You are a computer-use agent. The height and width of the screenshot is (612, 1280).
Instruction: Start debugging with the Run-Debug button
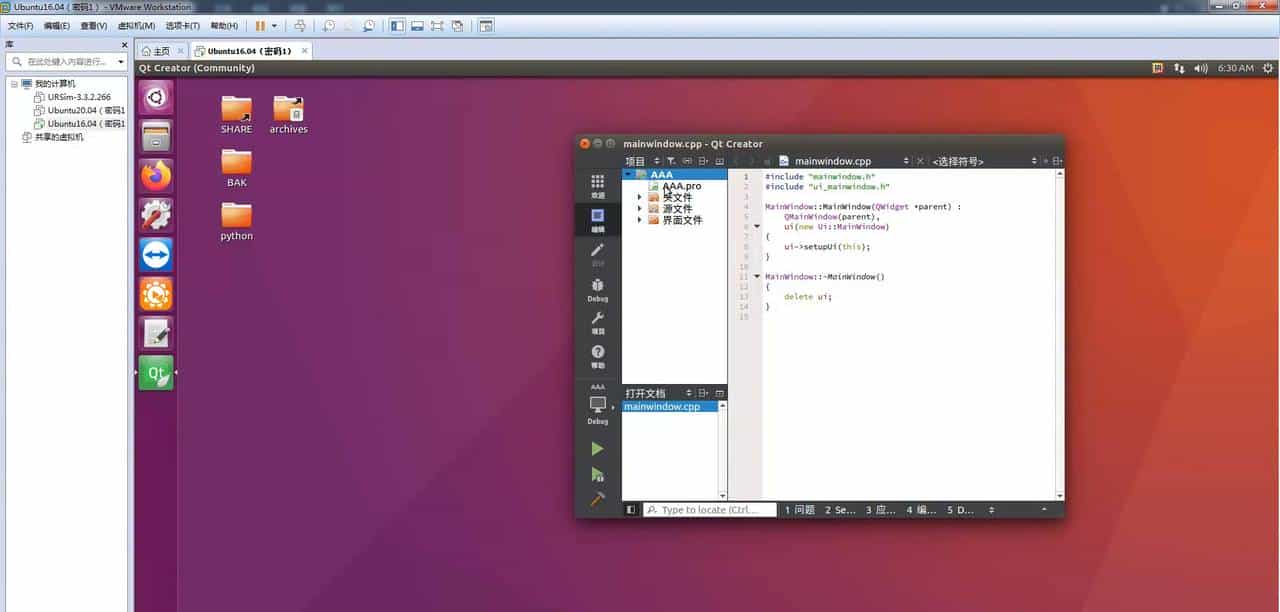[597, 474]
